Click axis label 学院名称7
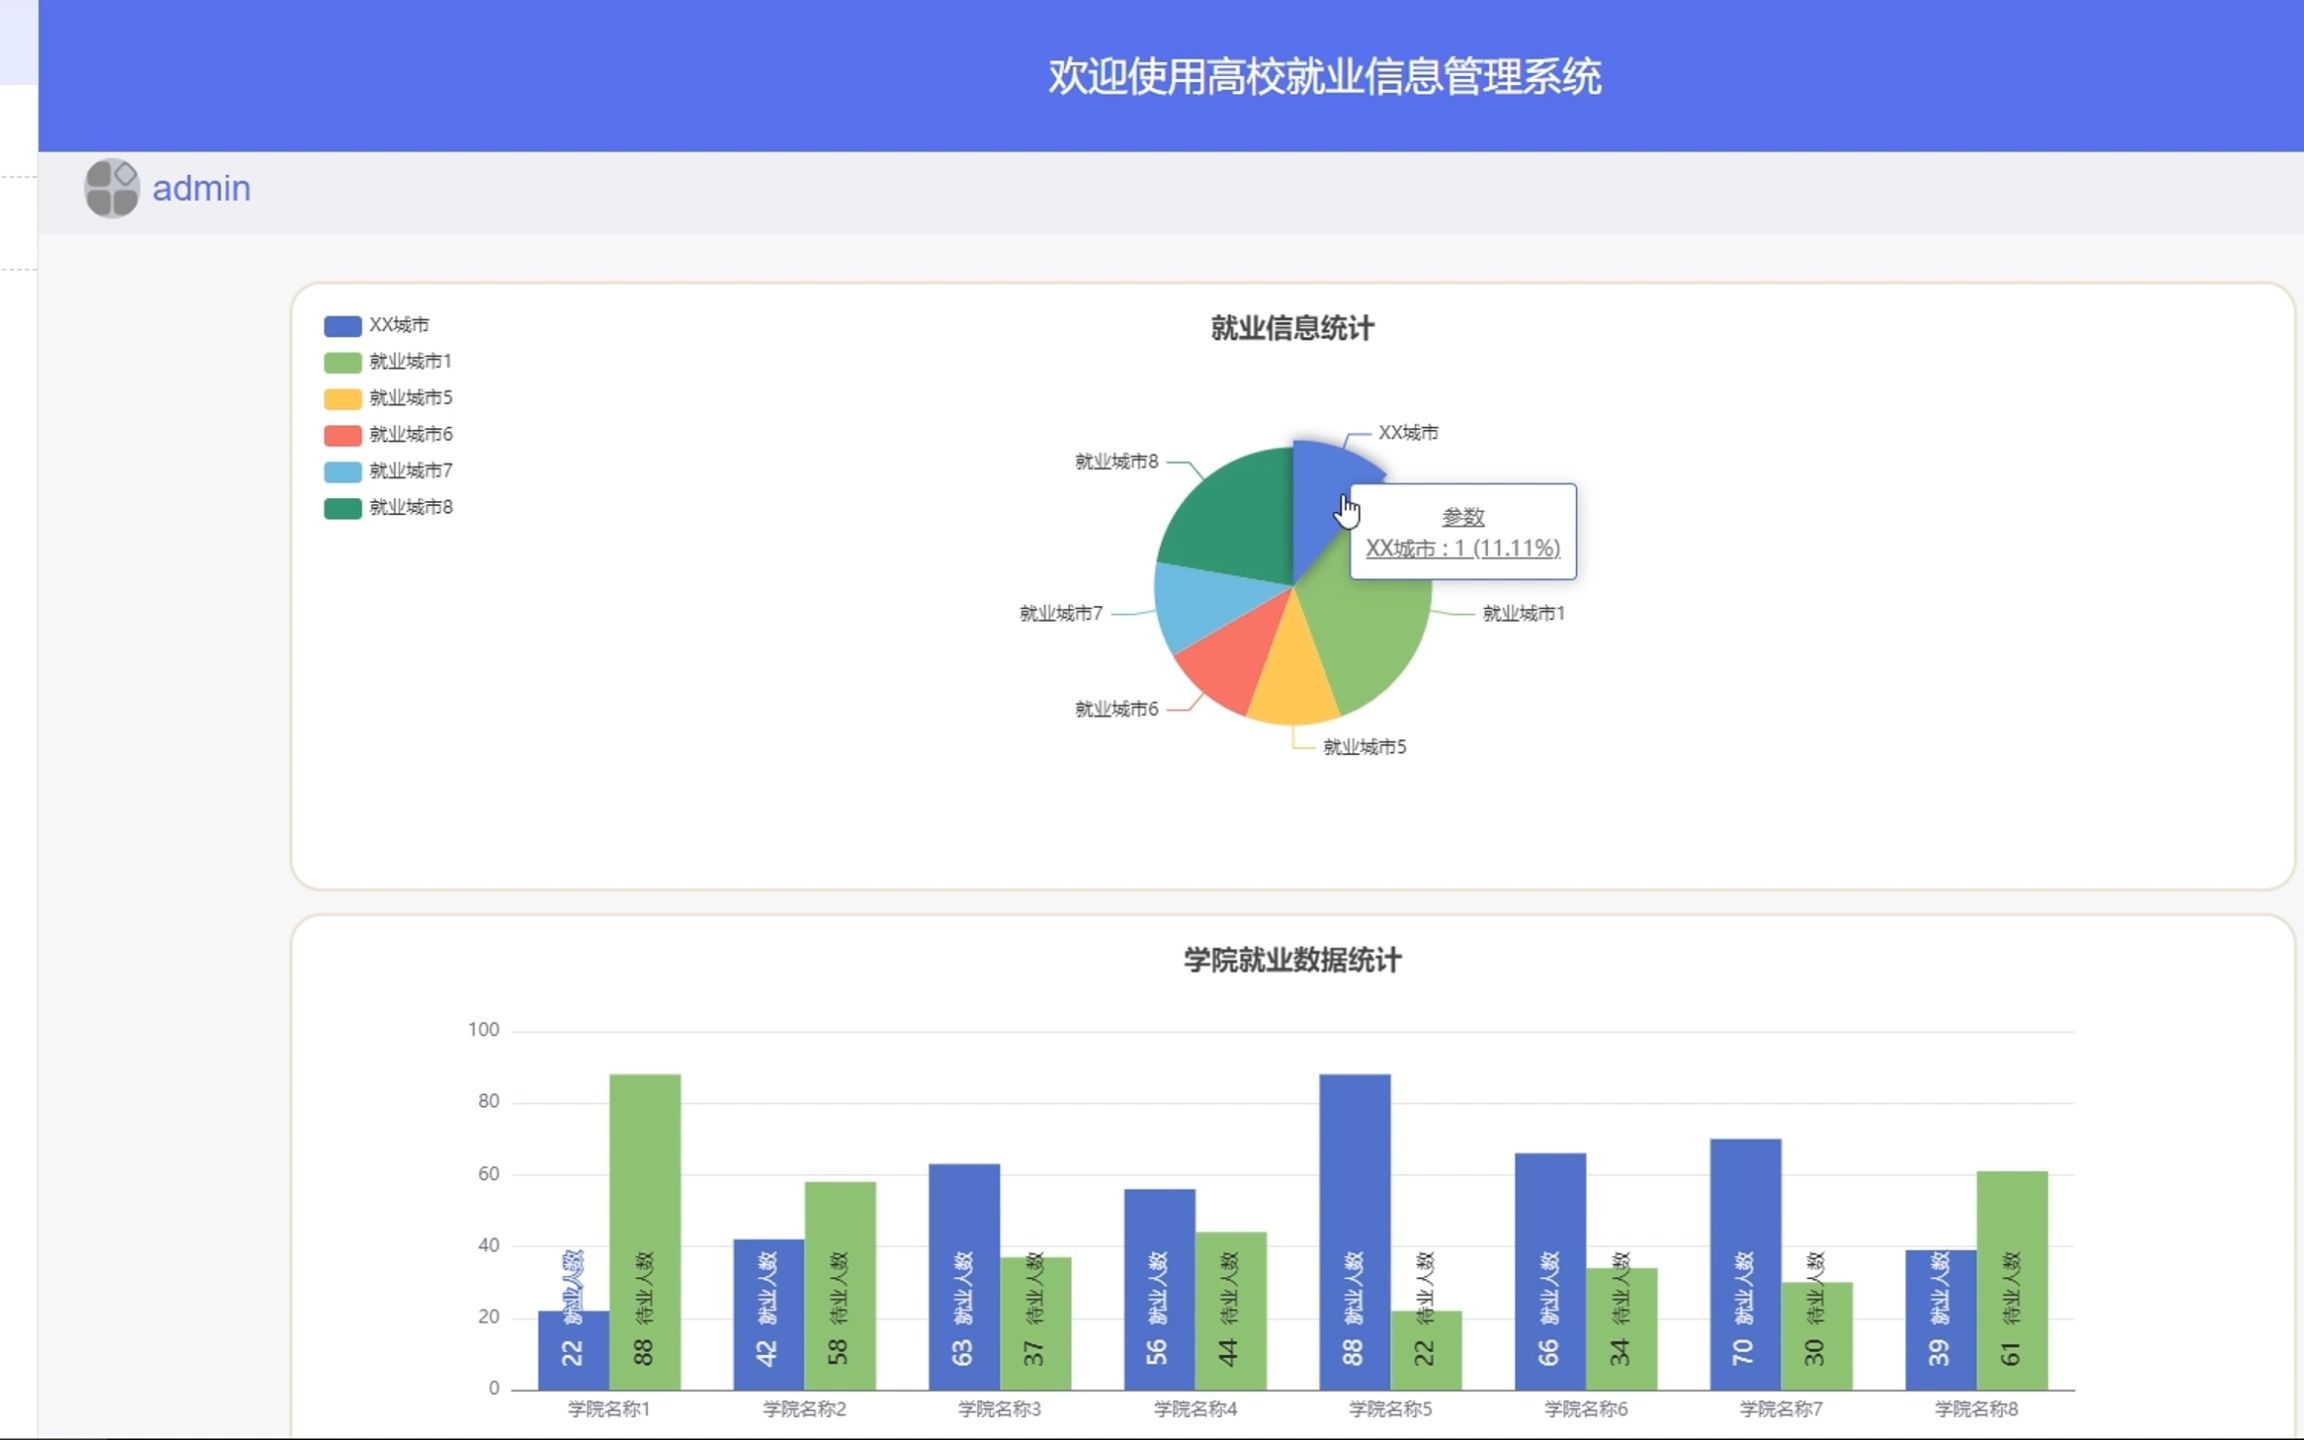The width and height of the screenshot is (2304, 1440). pyautogui.click(x=1781, y=1409)
